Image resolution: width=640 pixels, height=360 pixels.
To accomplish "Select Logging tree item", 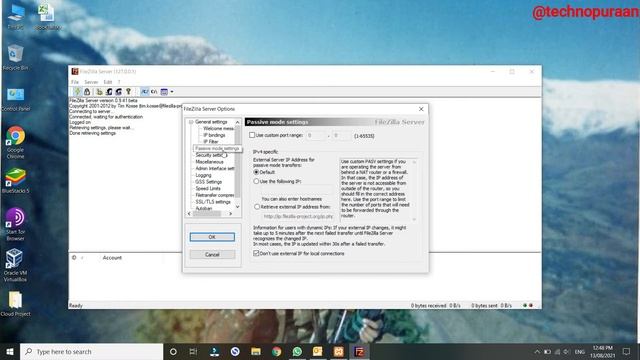I will click(x=203, y=175).
